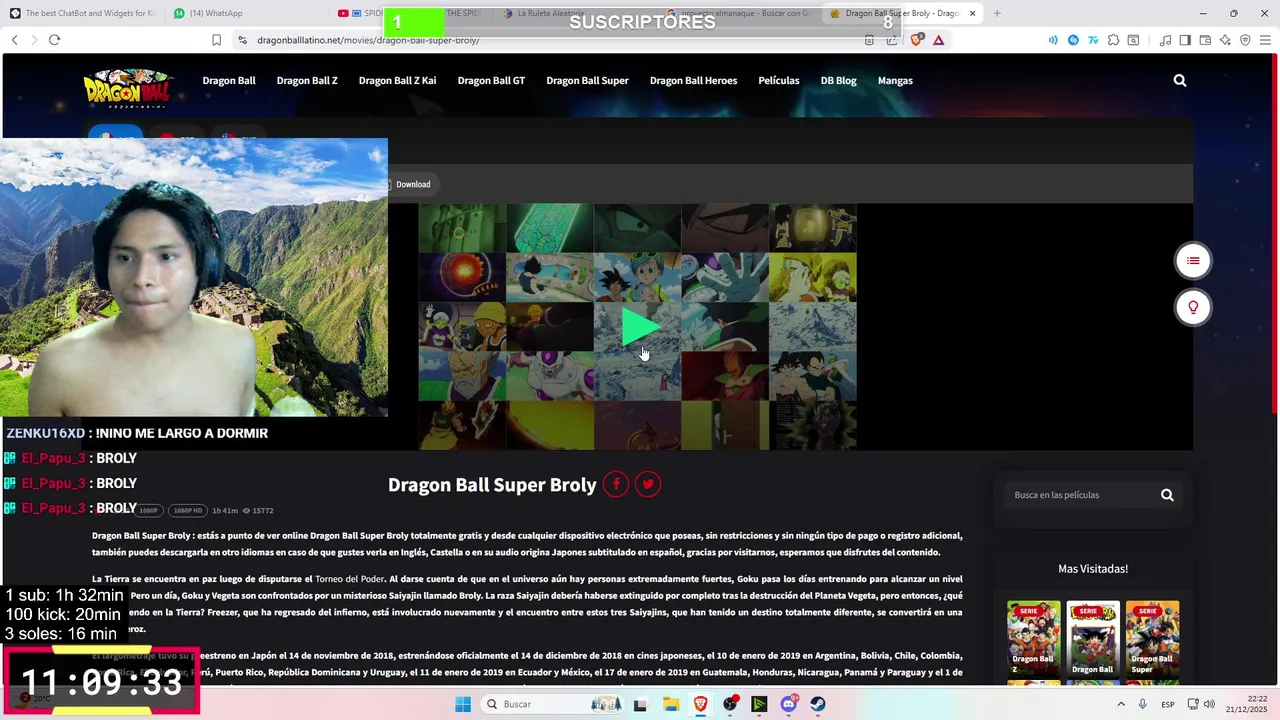
Task: Open the Dragon Ball Z series thumbnail
Action: coord(1033,639)
